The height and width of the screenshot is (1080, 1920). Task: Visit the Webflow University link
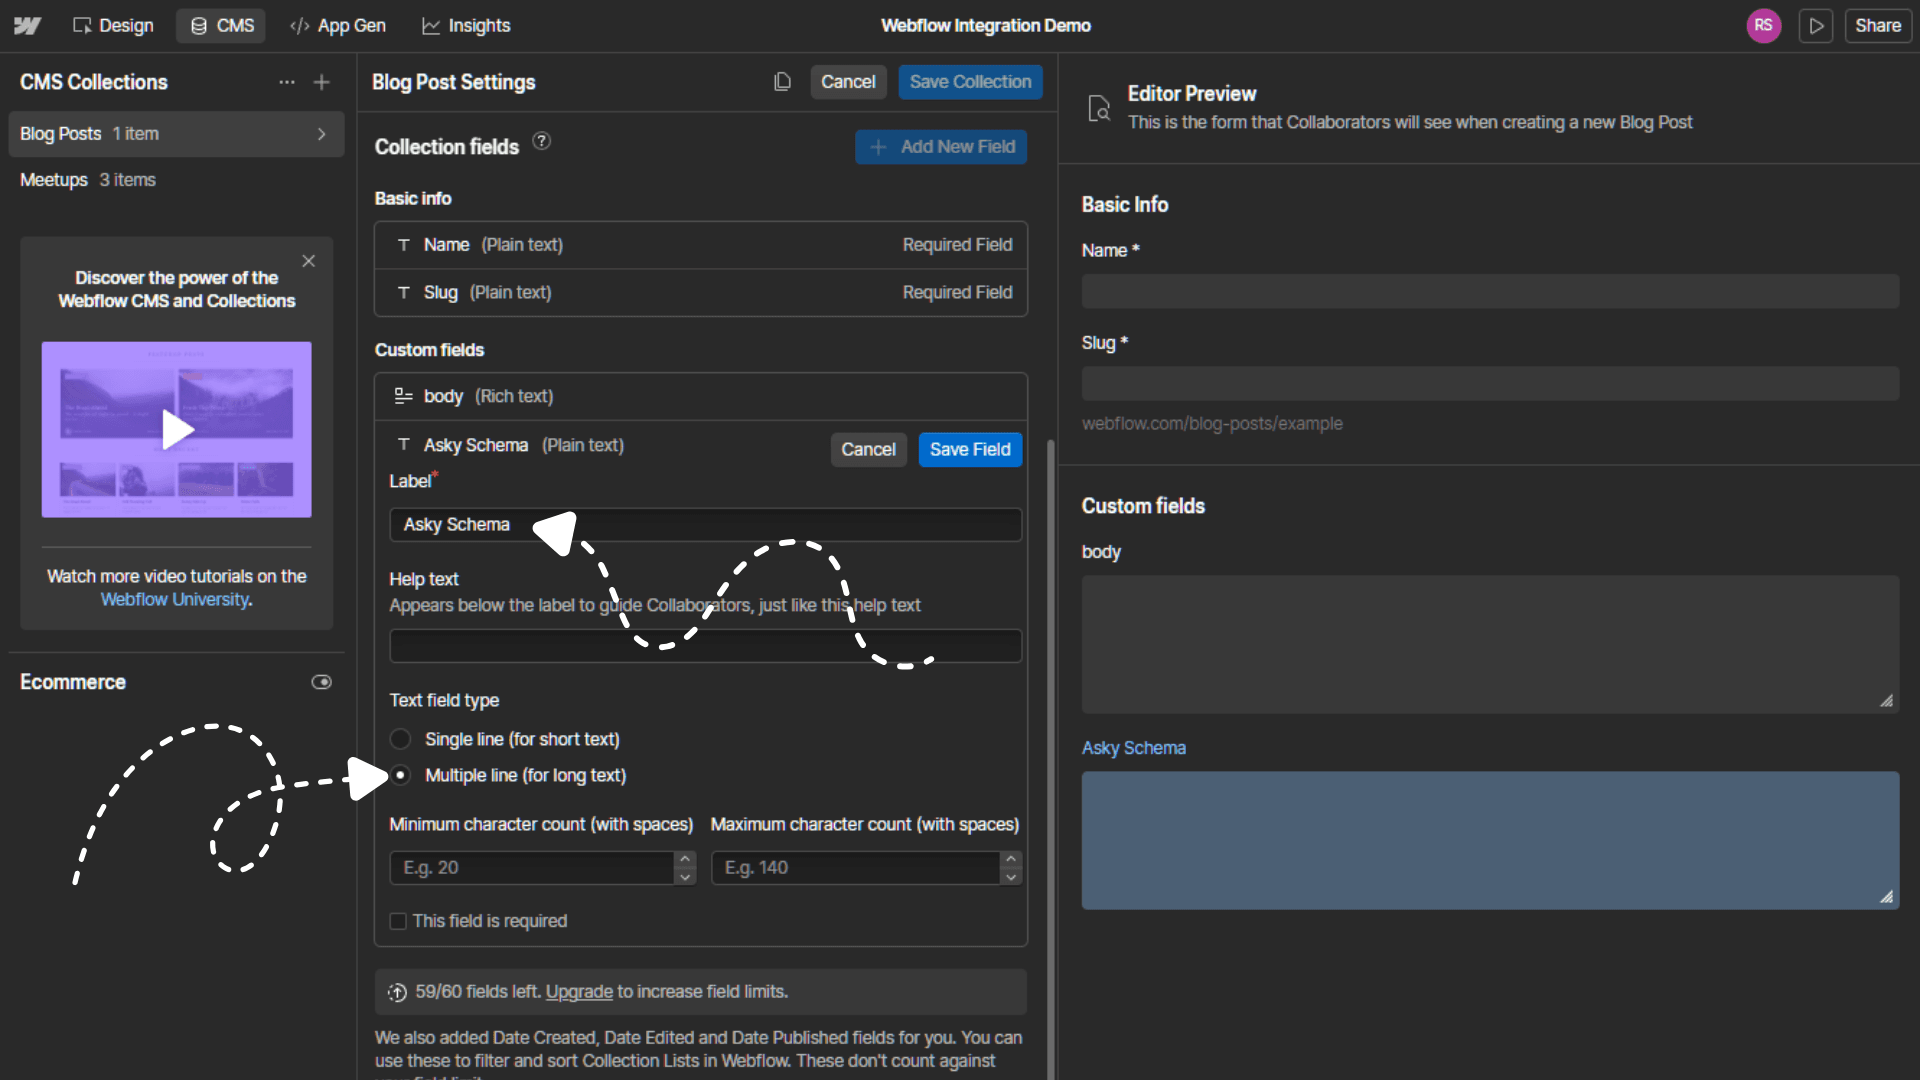(x=176, y=600)
